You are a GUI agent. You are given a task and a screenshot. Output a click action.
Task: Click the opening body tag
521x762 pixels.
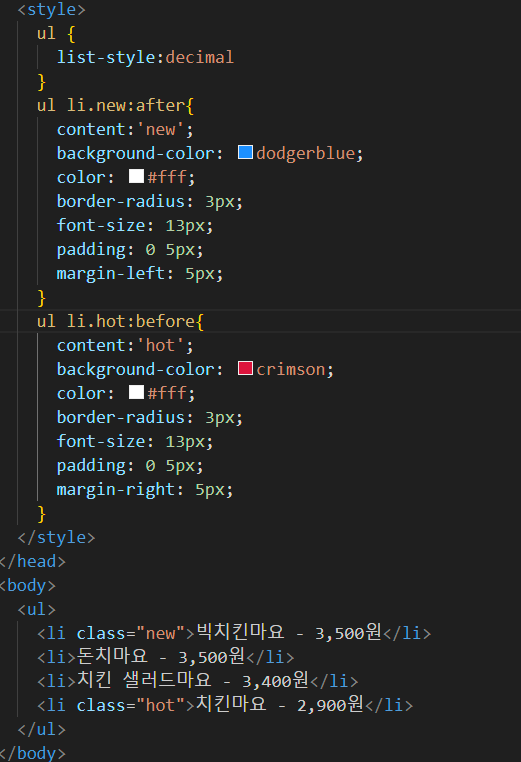pos(27,585)
